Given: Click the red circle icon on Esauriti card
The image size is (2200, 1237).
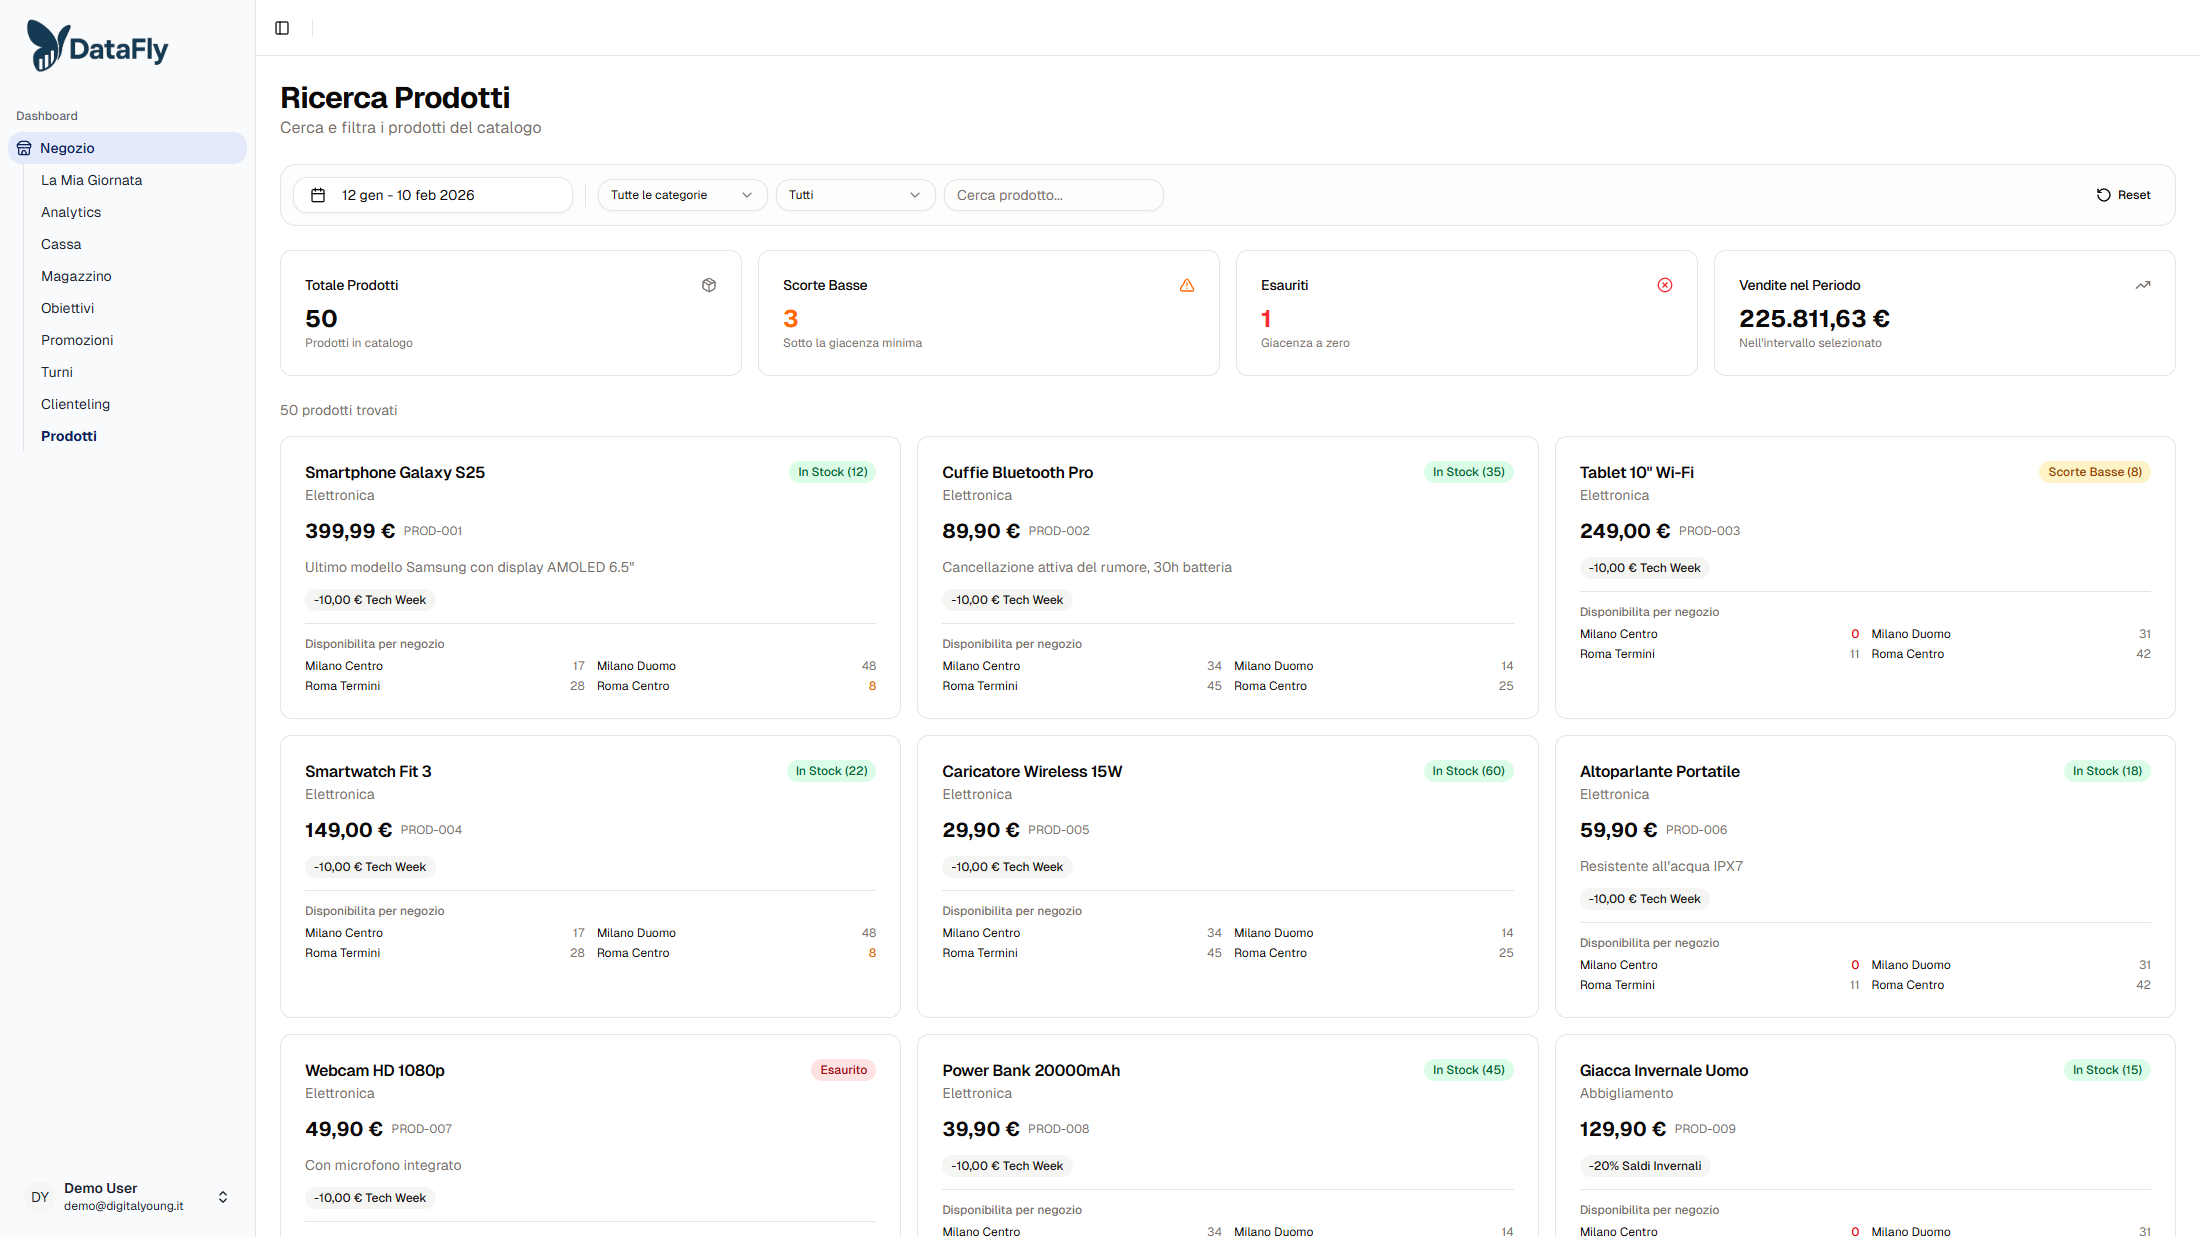Looking at the screenshot, I should 1664,285.
